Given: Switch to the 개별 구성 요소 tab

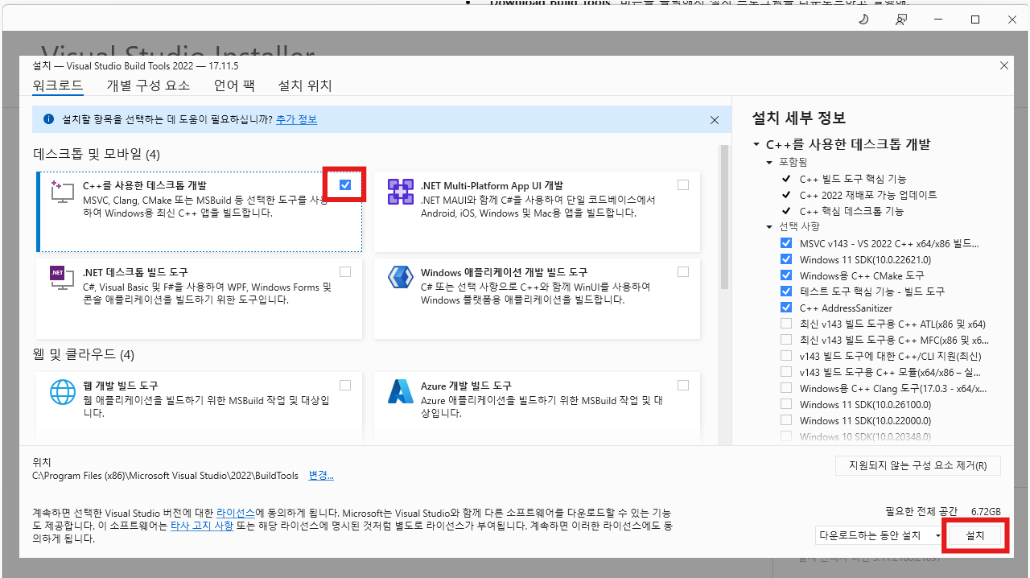Looking at the screenshot, I should tap(148, 85).
